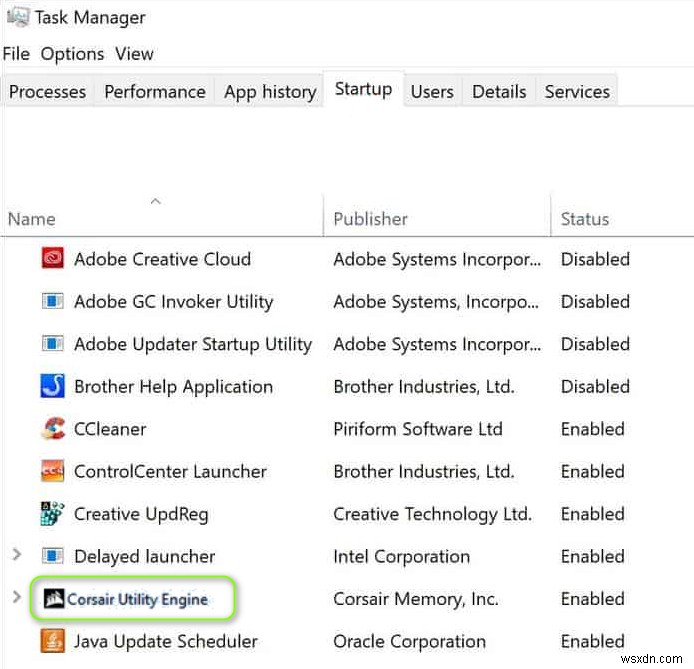Viewport: 694px width, 669px height.
Task: Click the Adobe Updater Startup Utility icon
Action: tap(52, 343)
